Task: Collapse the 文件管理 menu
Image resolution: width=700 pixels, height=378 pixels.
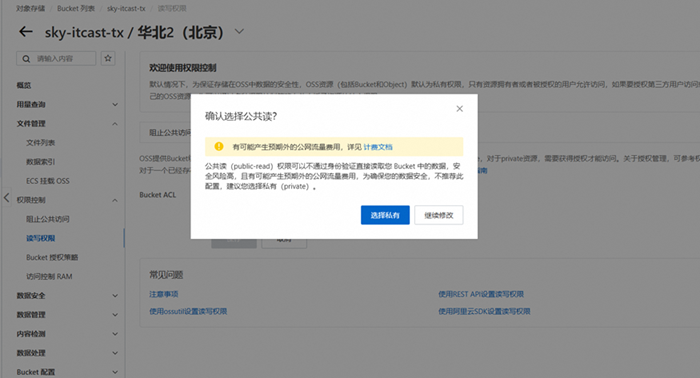Action: [x=67, y=124]
